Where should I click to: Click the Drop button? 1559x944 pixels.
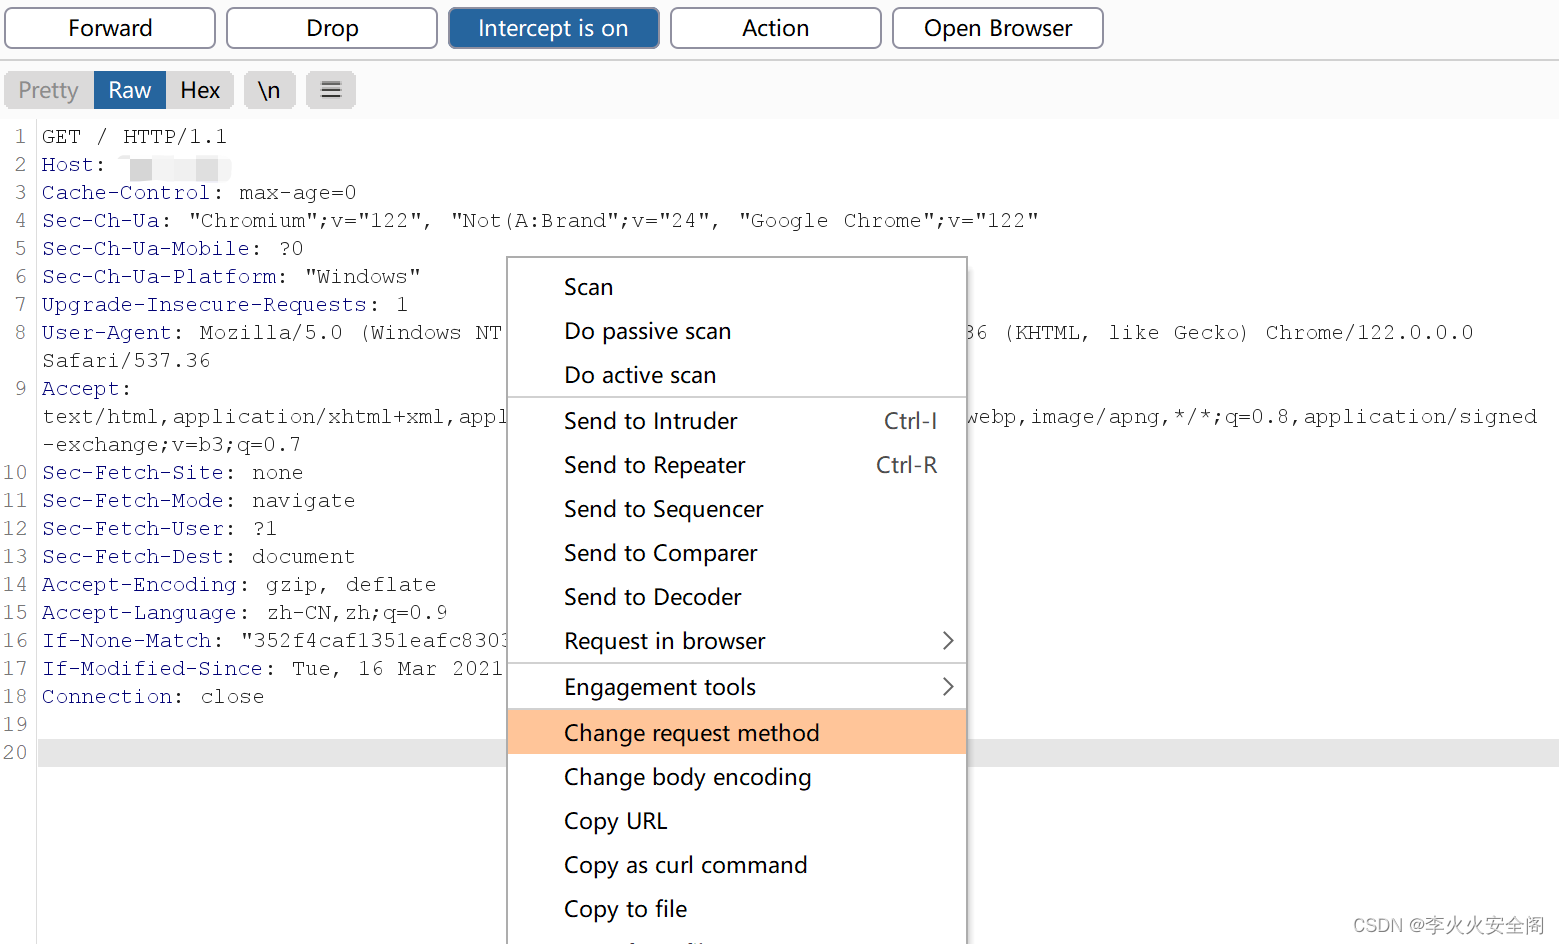[x=332, y=28]
